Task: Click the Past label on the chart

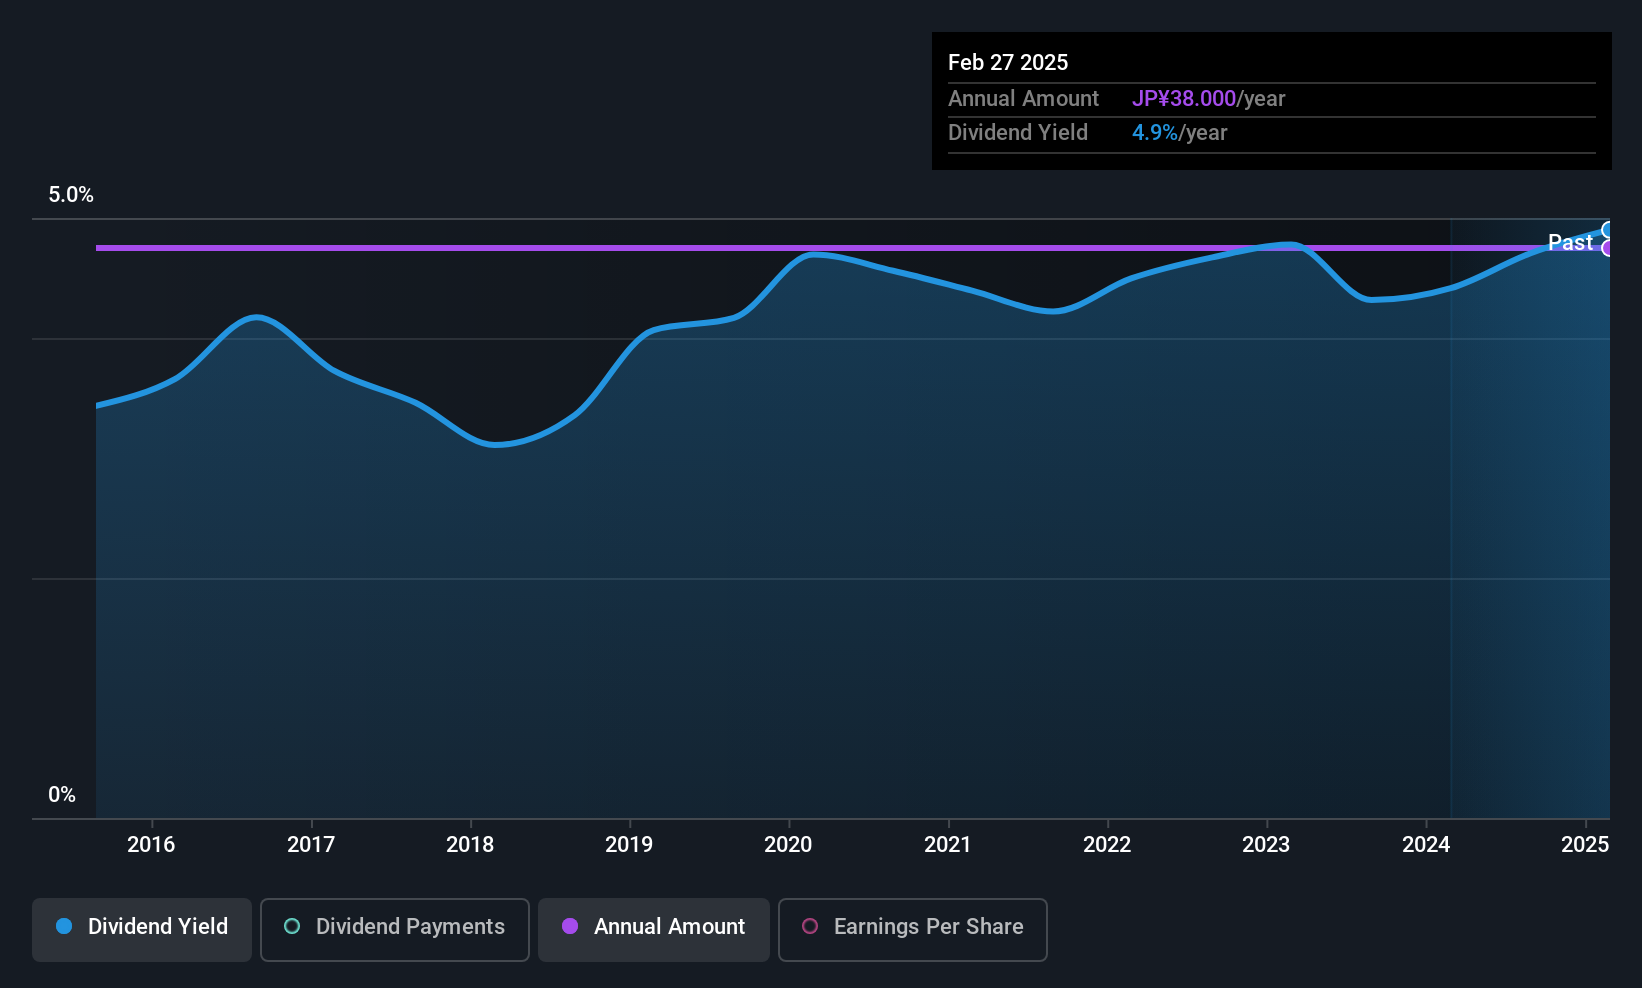Action: click(x=1570, y=242)
